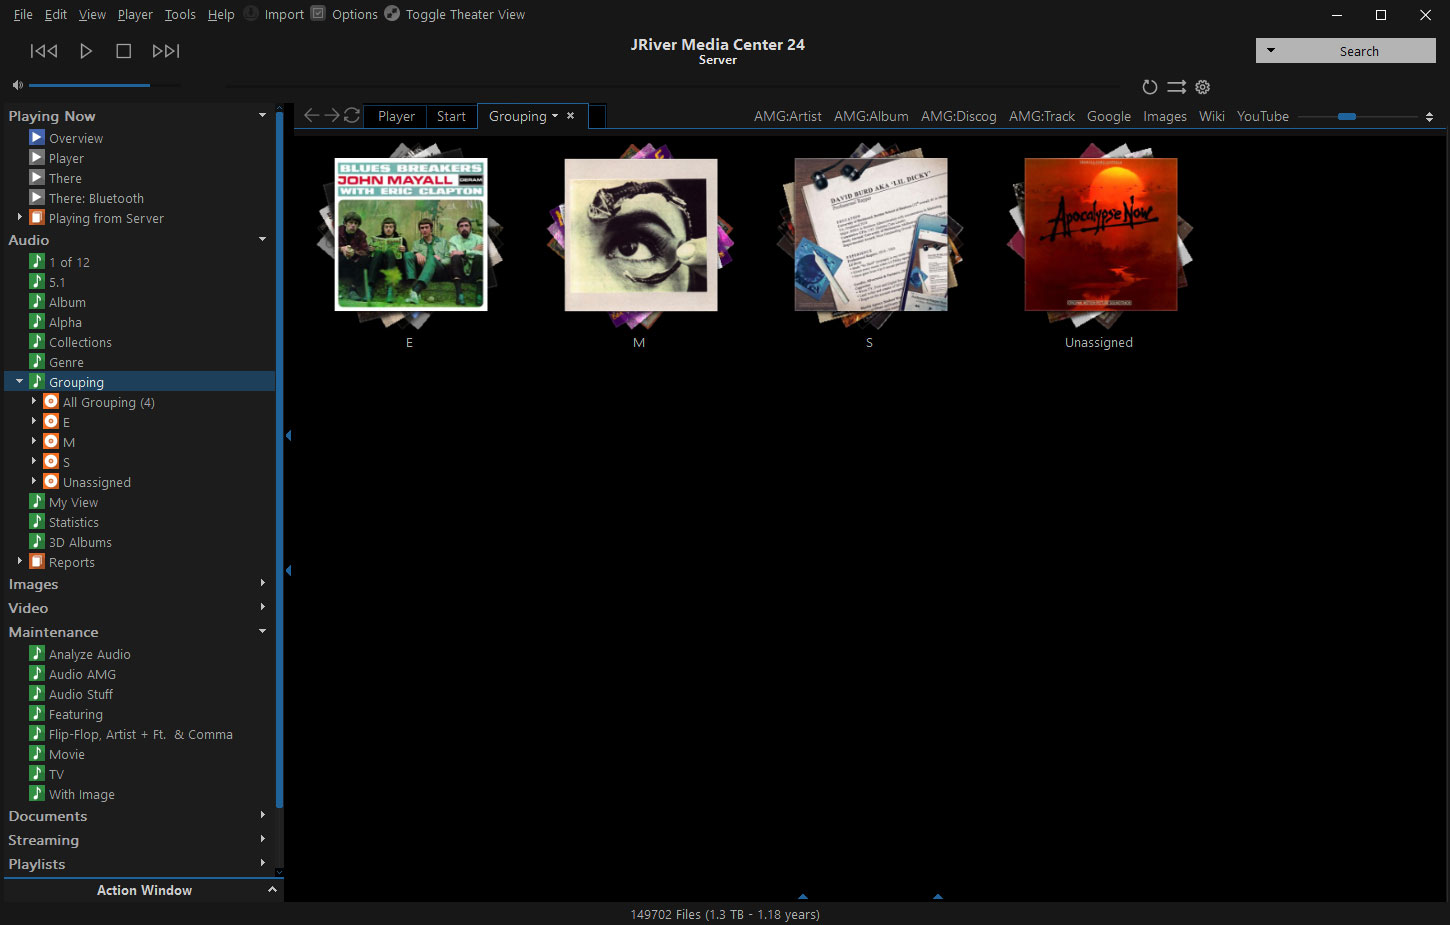Open the M grouping thumbnail

[640, 235]
